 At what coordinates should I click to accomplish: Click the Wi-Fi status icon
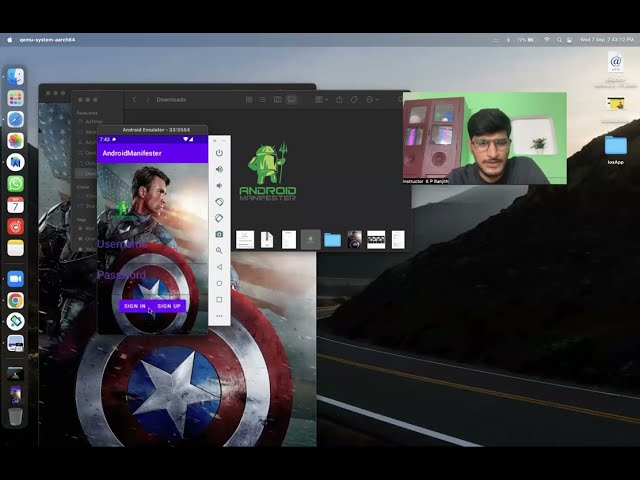pos(547,40)
